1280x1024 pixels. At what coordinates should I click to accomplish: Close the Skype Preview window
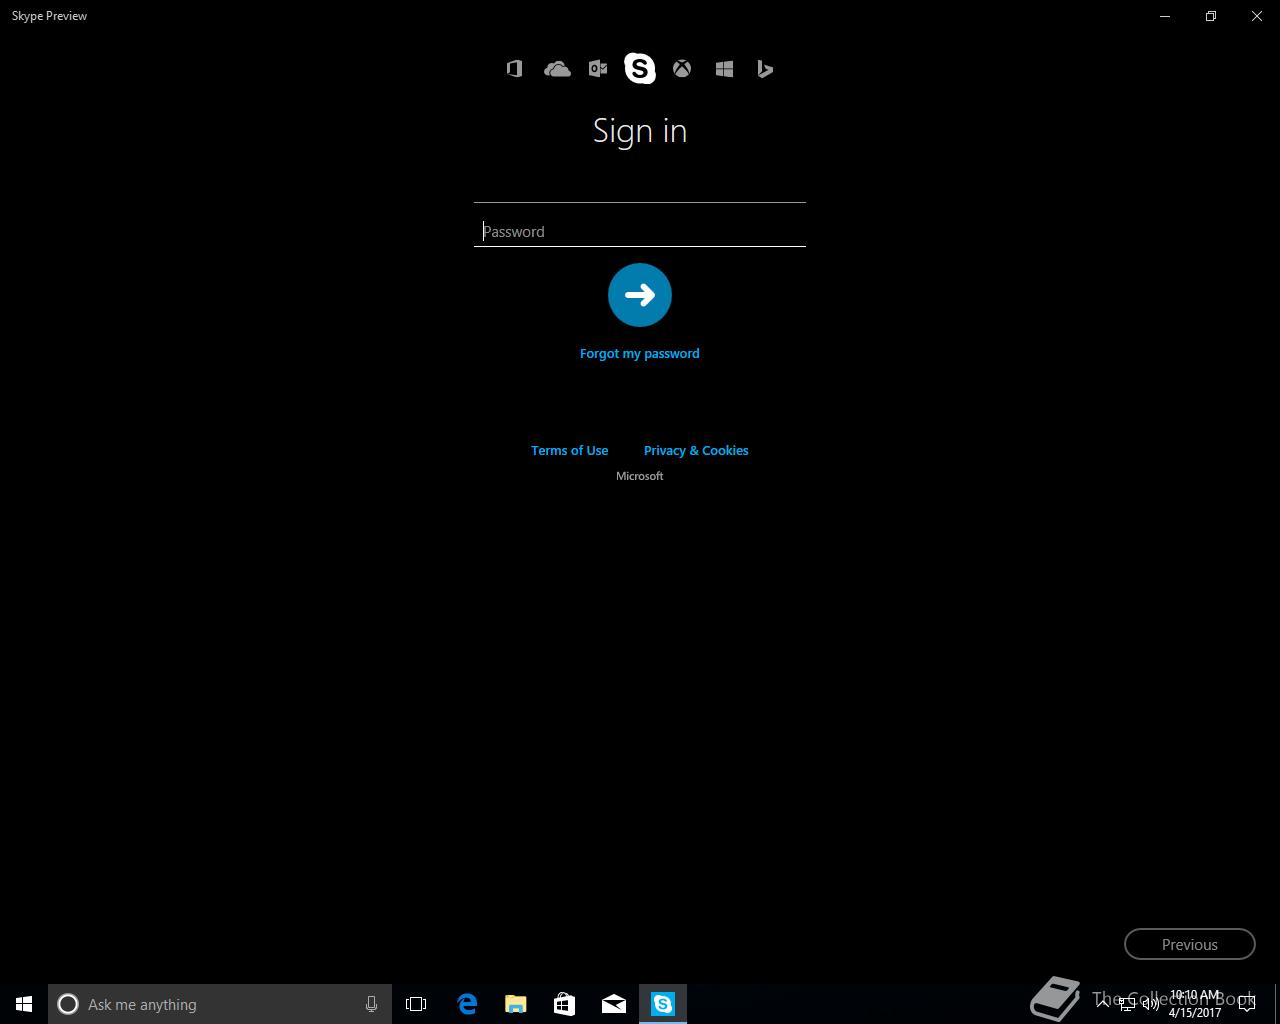1257,16
